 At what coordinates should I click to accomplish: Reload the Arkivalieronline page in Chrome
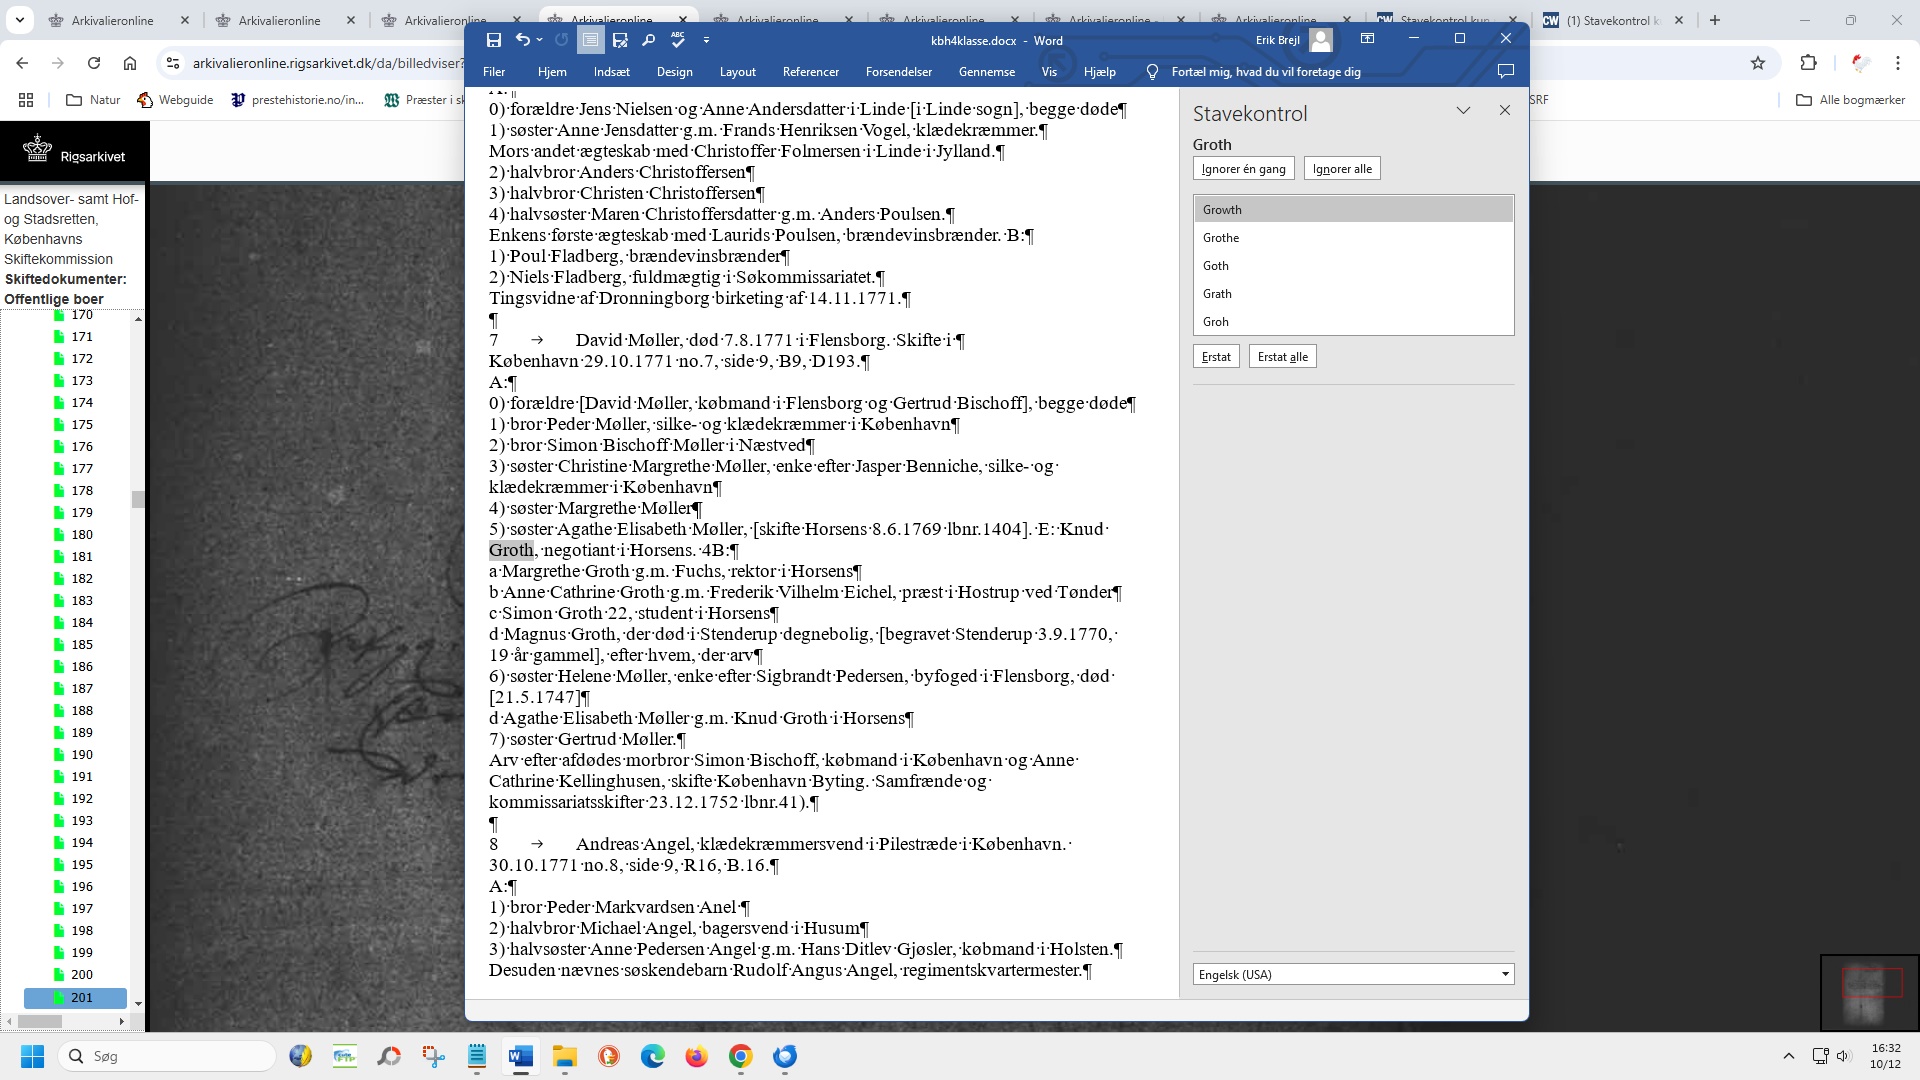94,63
